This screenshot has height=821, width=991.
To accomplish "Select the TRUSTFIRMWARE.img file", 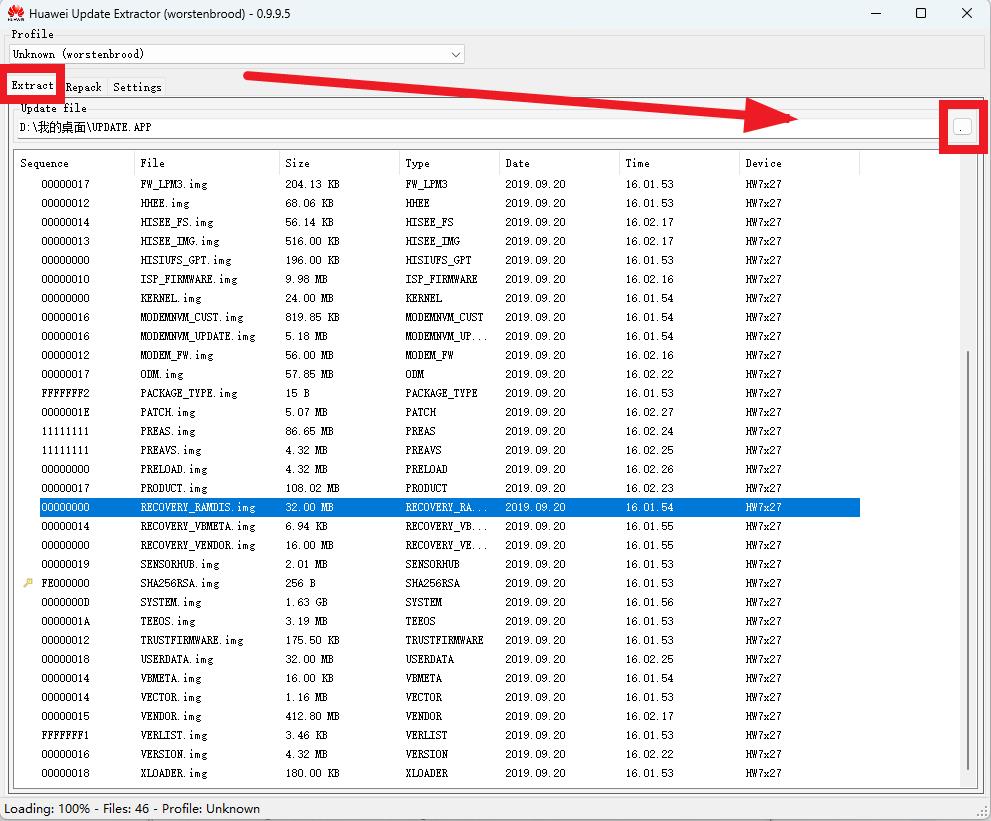I will pos(449,640).
